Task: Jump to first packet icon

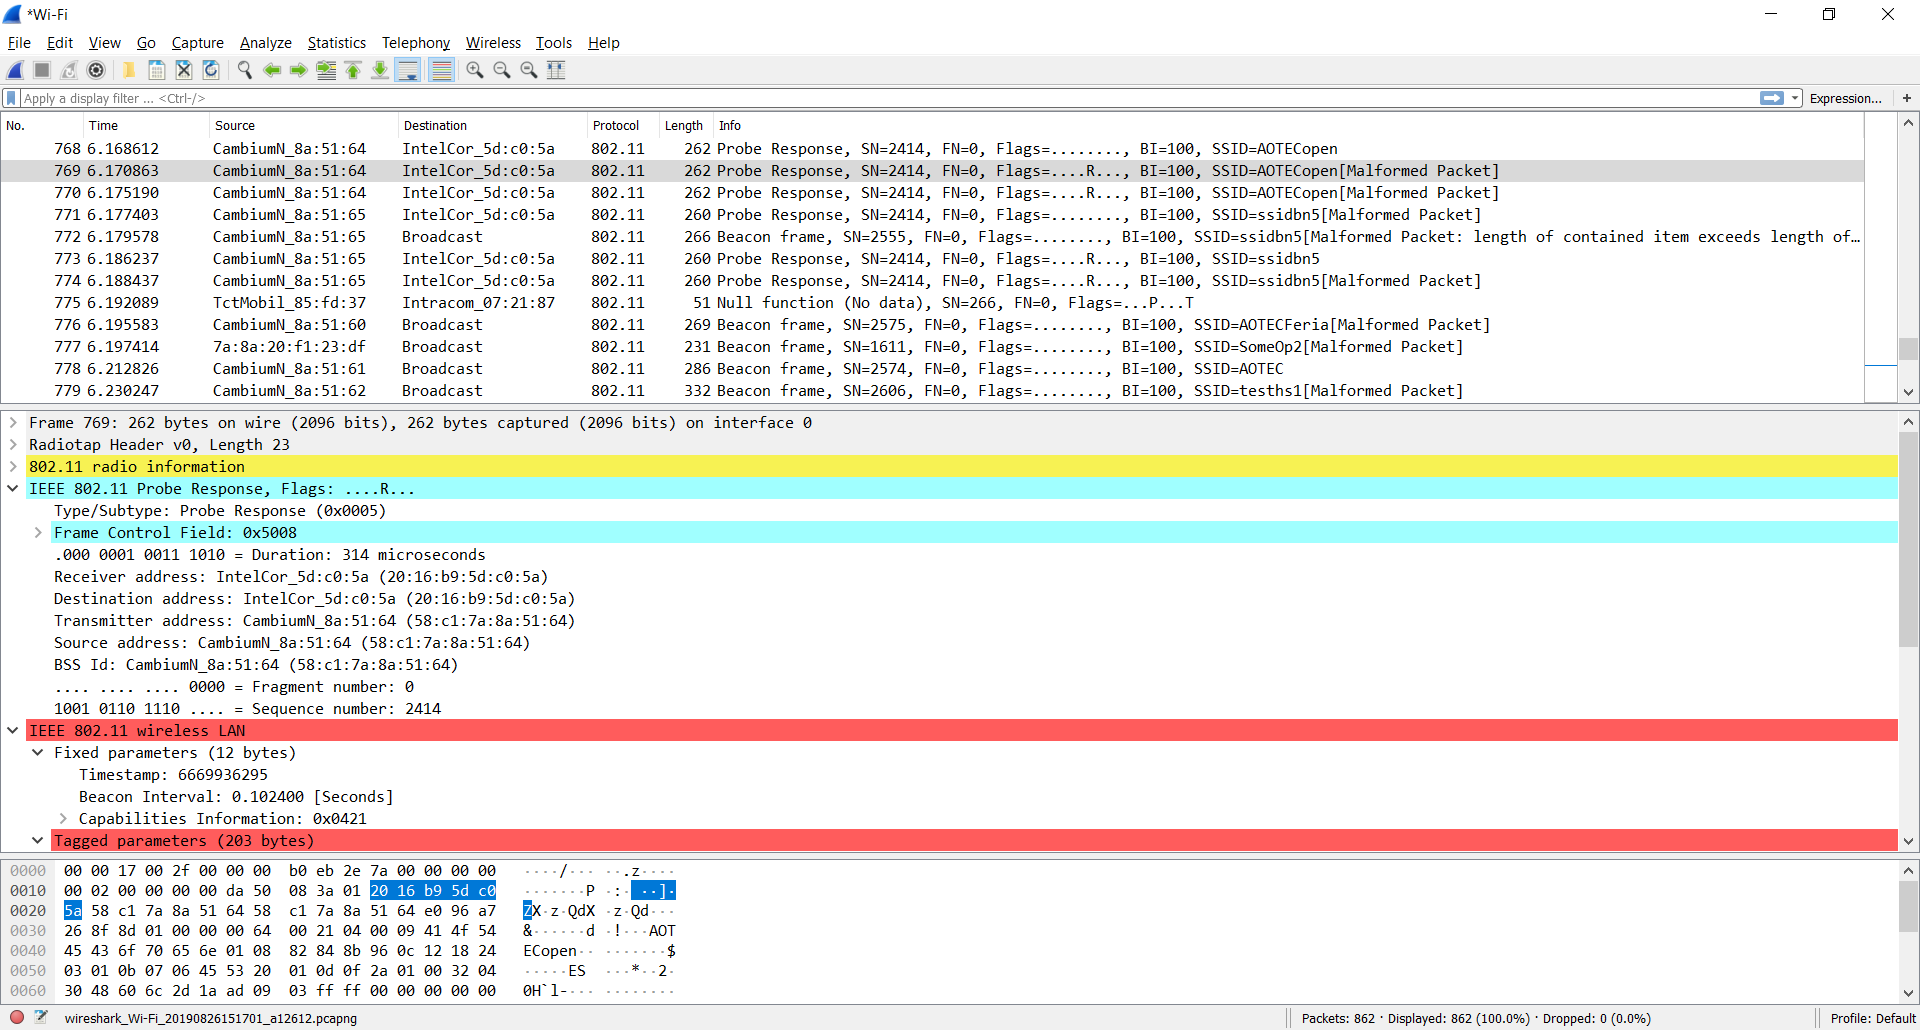Action: pos(353,70)
